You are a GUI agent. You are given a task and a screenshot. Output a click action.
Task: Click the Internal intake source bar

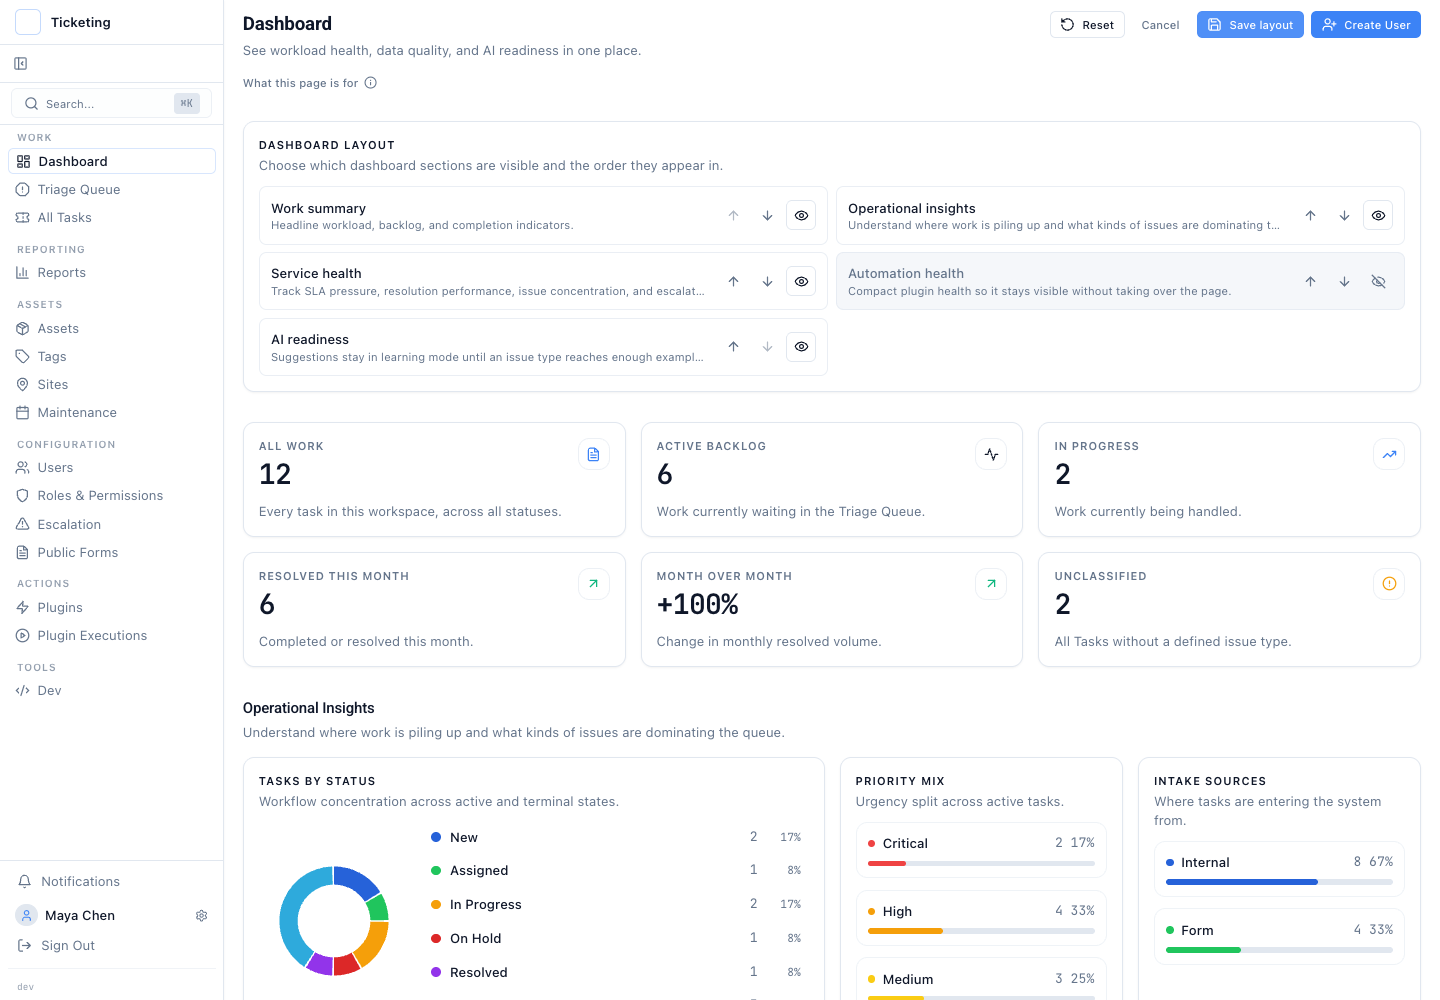pos(1279,882)
